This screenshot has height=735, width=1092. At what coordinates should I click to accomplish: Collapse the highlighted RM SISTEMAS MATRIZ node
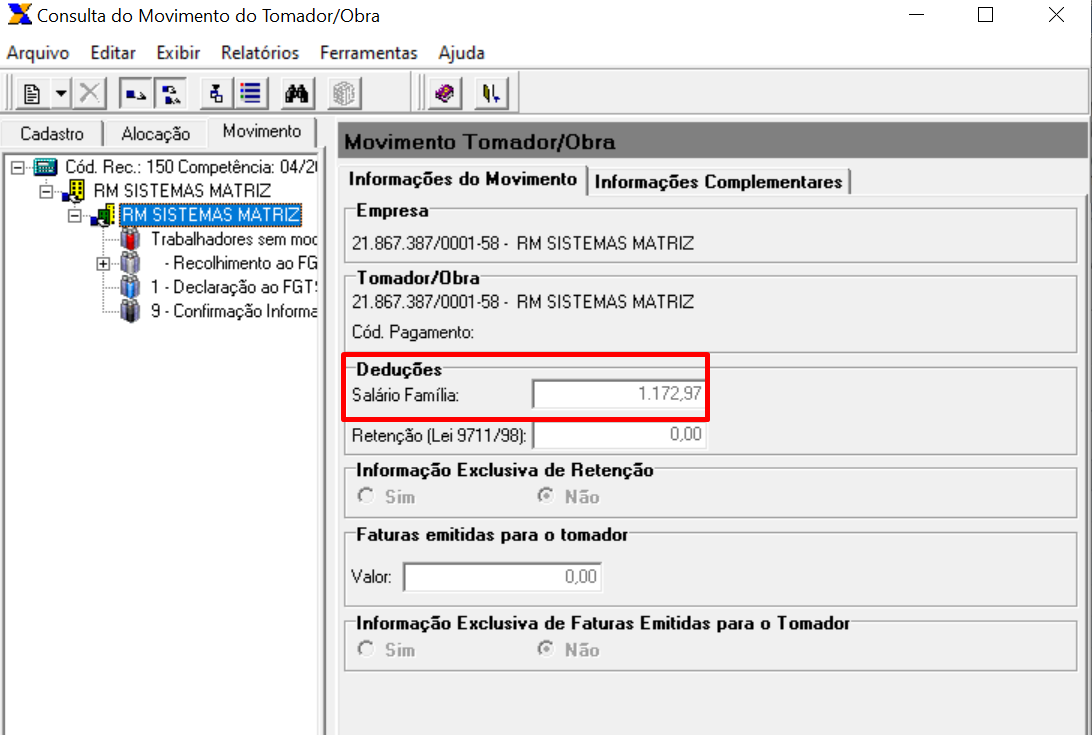pos(74,215)
